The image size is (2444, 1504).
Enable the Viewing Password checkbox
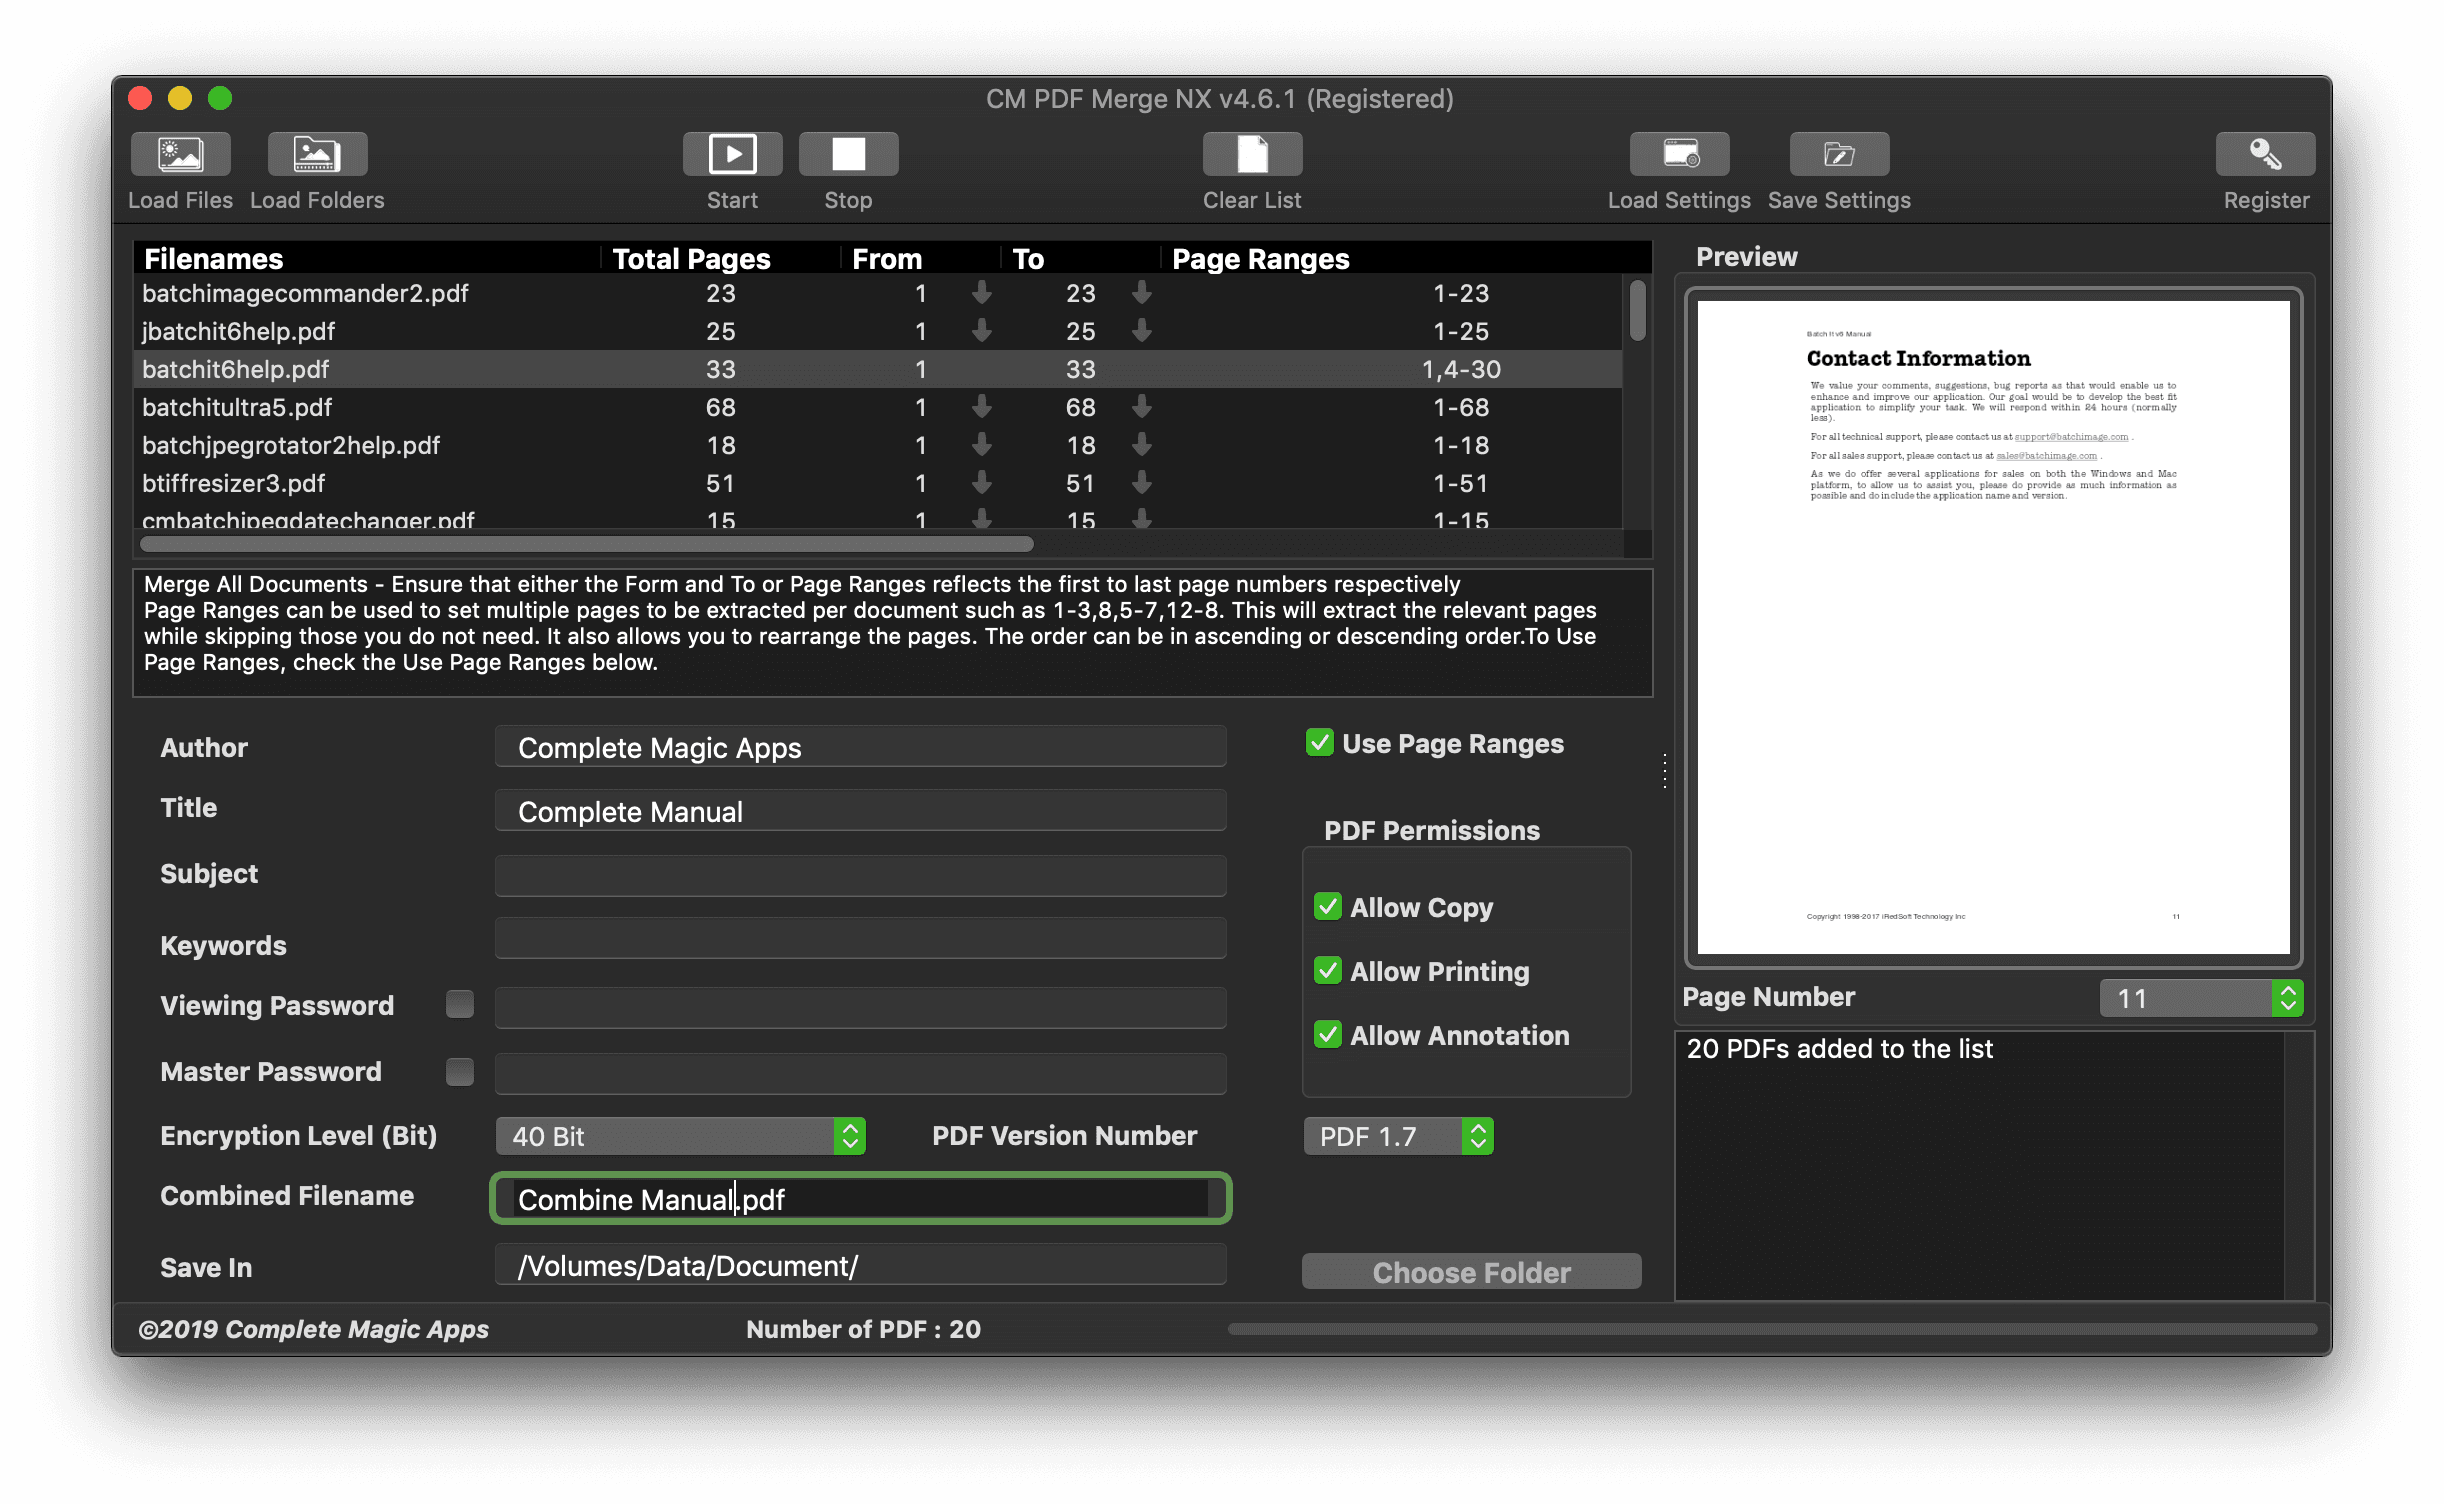coord(460,1004)
